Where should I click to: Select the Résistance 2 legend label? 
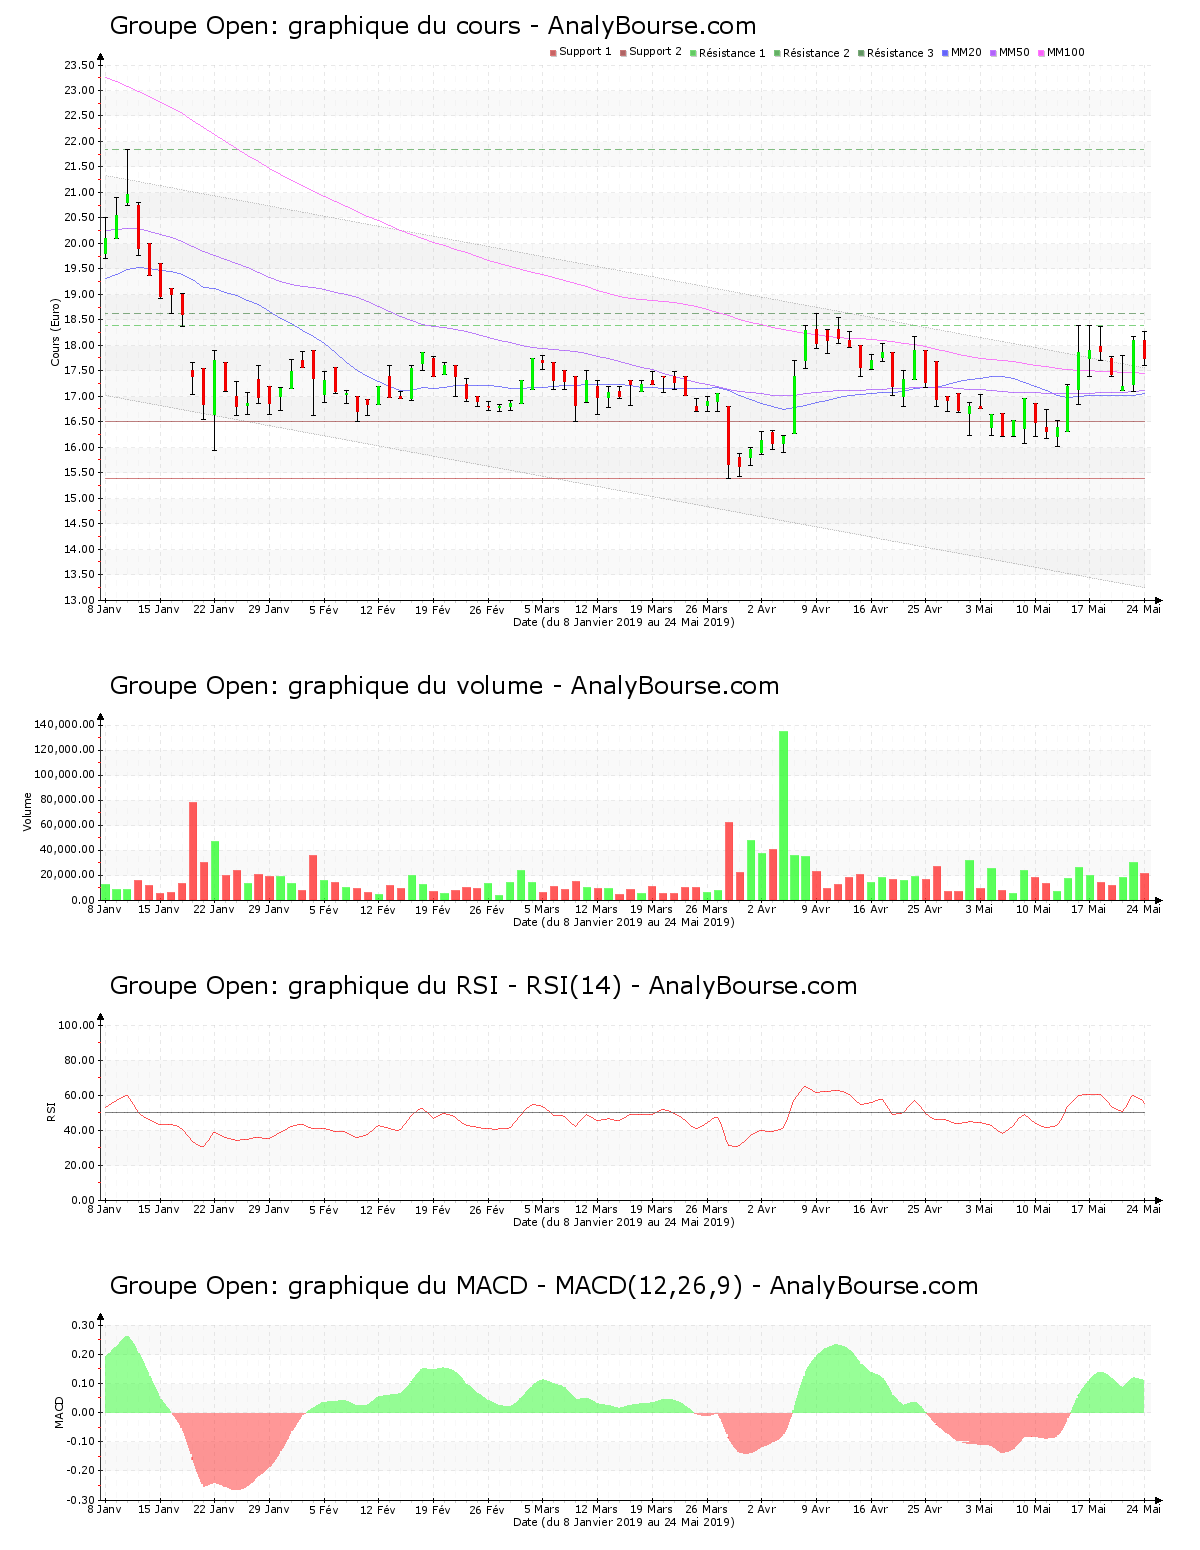coord(816,53)
